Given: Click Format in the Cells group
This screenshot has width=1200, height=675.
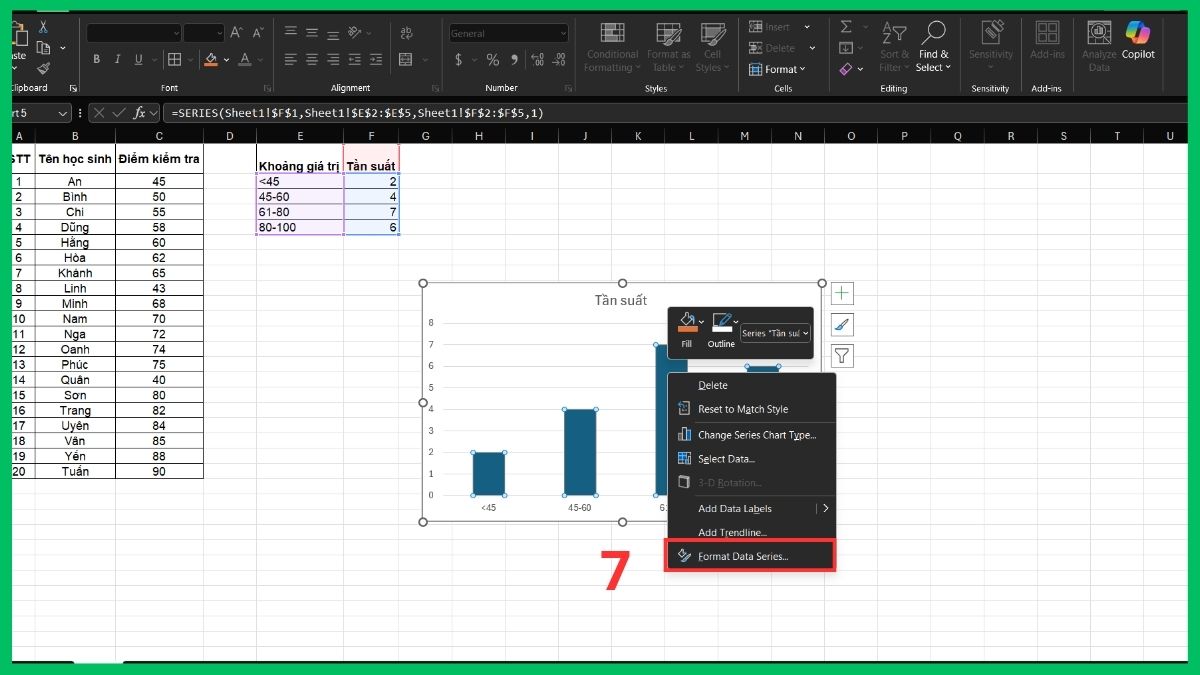Looking at the screenshot, I should coord(780,69).
